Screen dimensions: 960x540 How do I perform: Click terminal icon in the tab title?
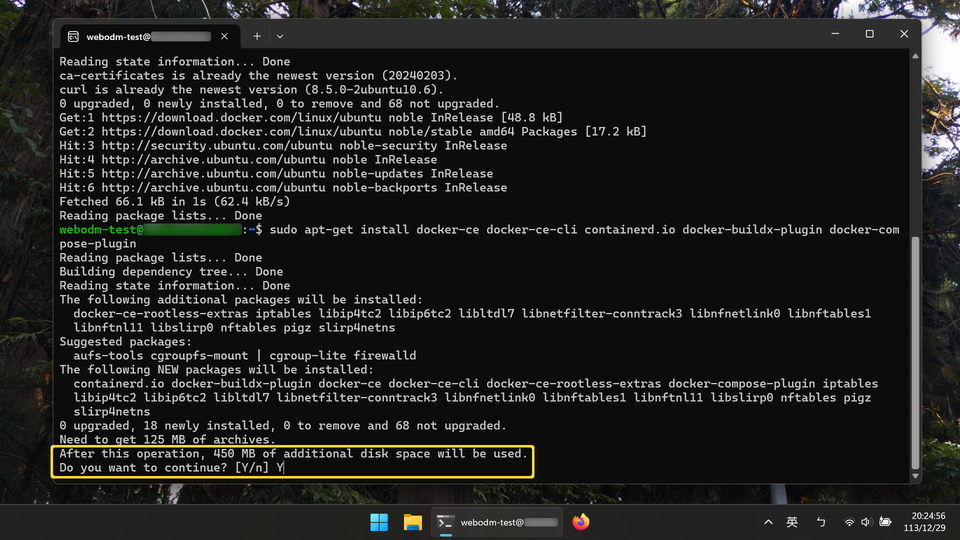tap(73, 37)
